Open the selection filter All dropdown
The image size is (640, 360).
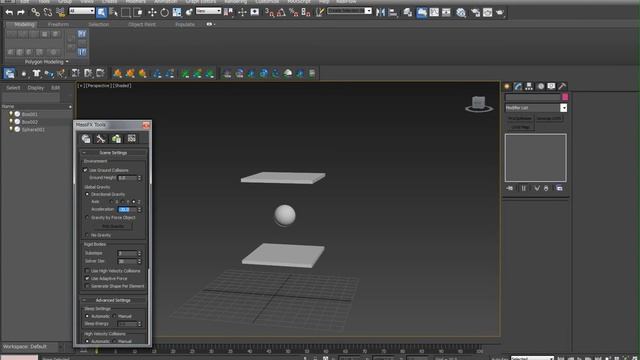(82, 11)
